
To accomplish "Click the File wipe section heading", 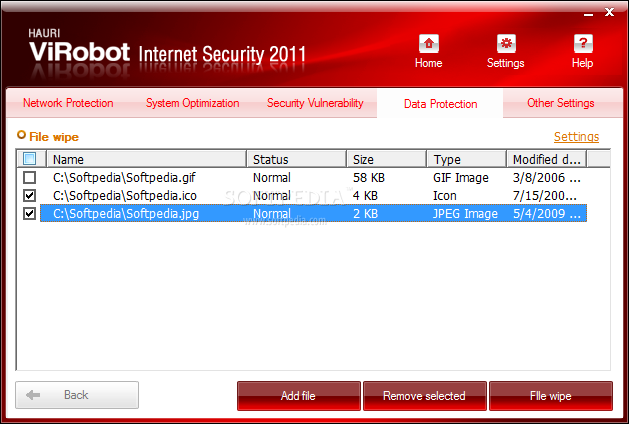I will pyautogui.click(x=54, y=137).
